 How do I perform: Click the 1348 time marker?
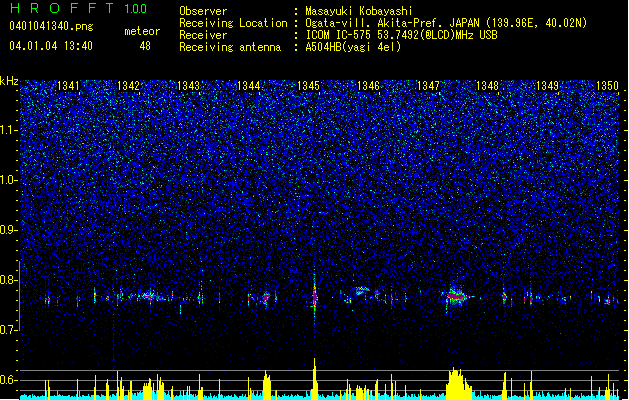[x=487, y=86]
